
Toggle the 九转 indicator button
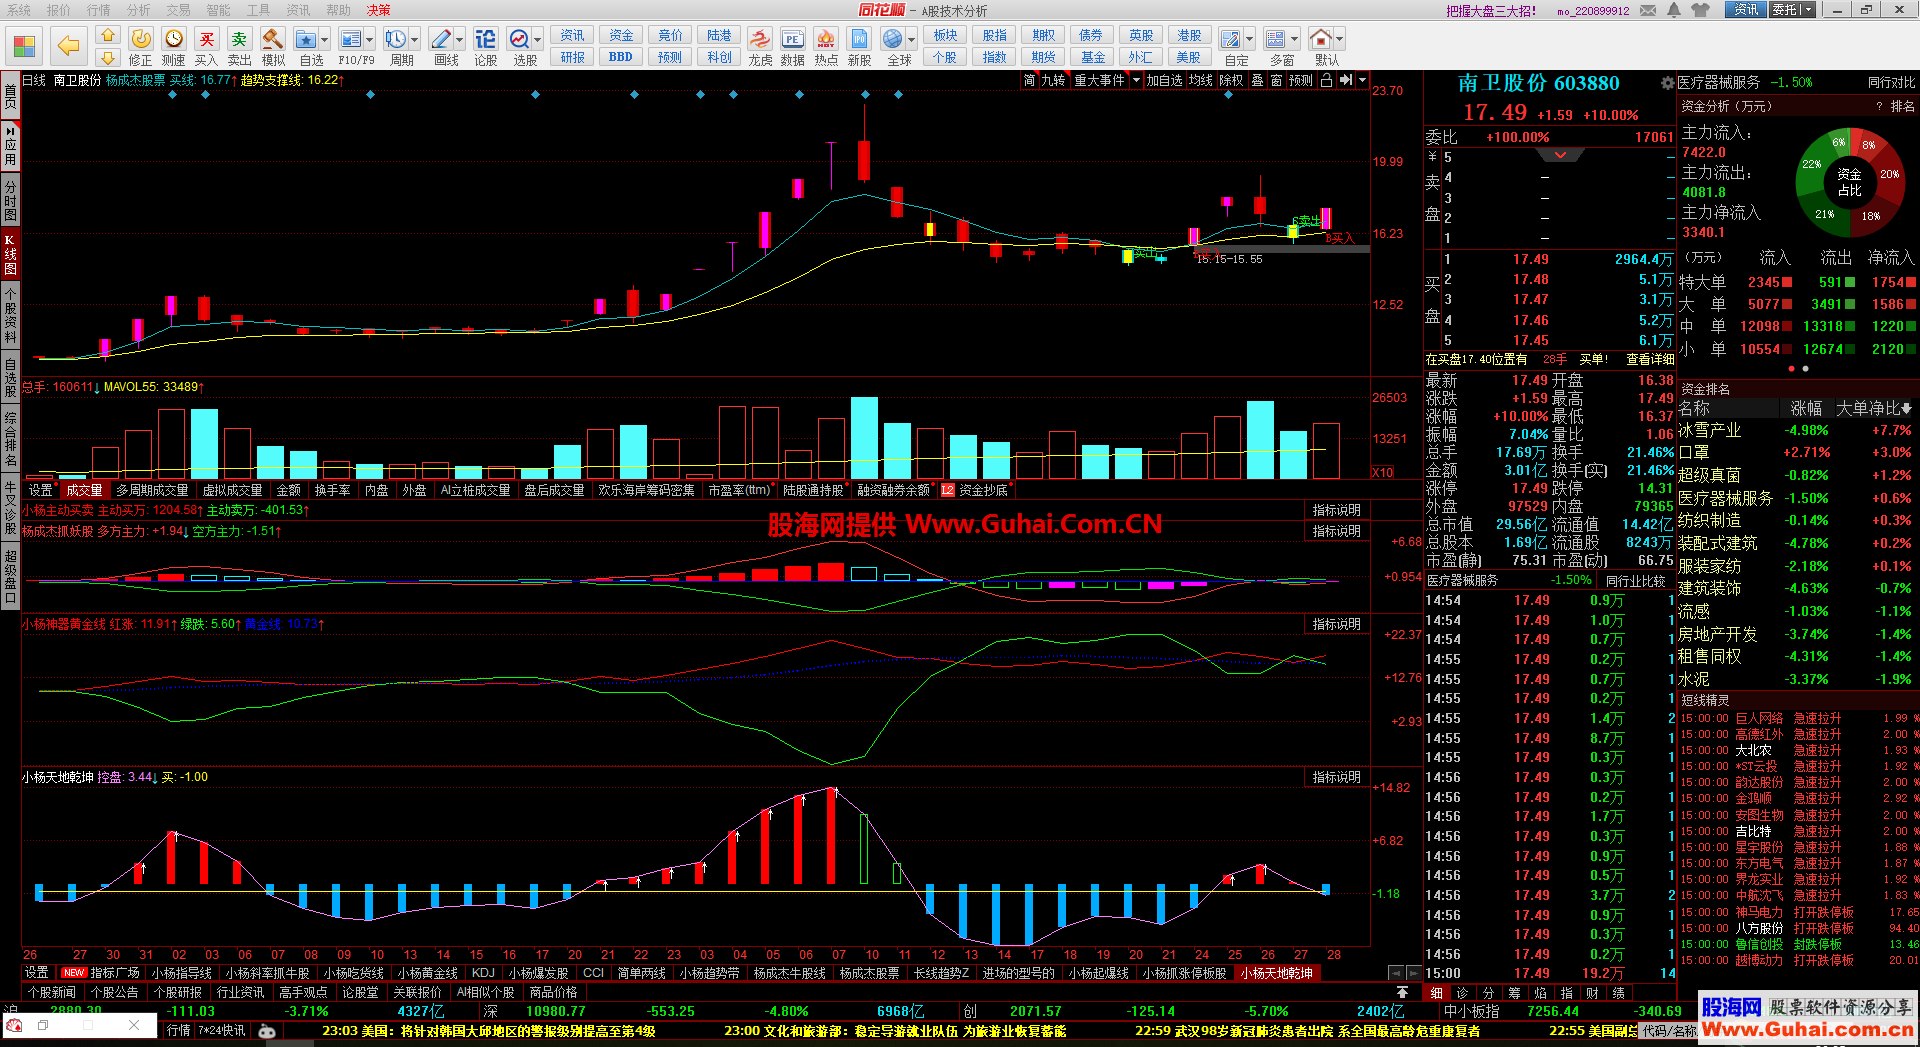click(x=1054, y=80)
